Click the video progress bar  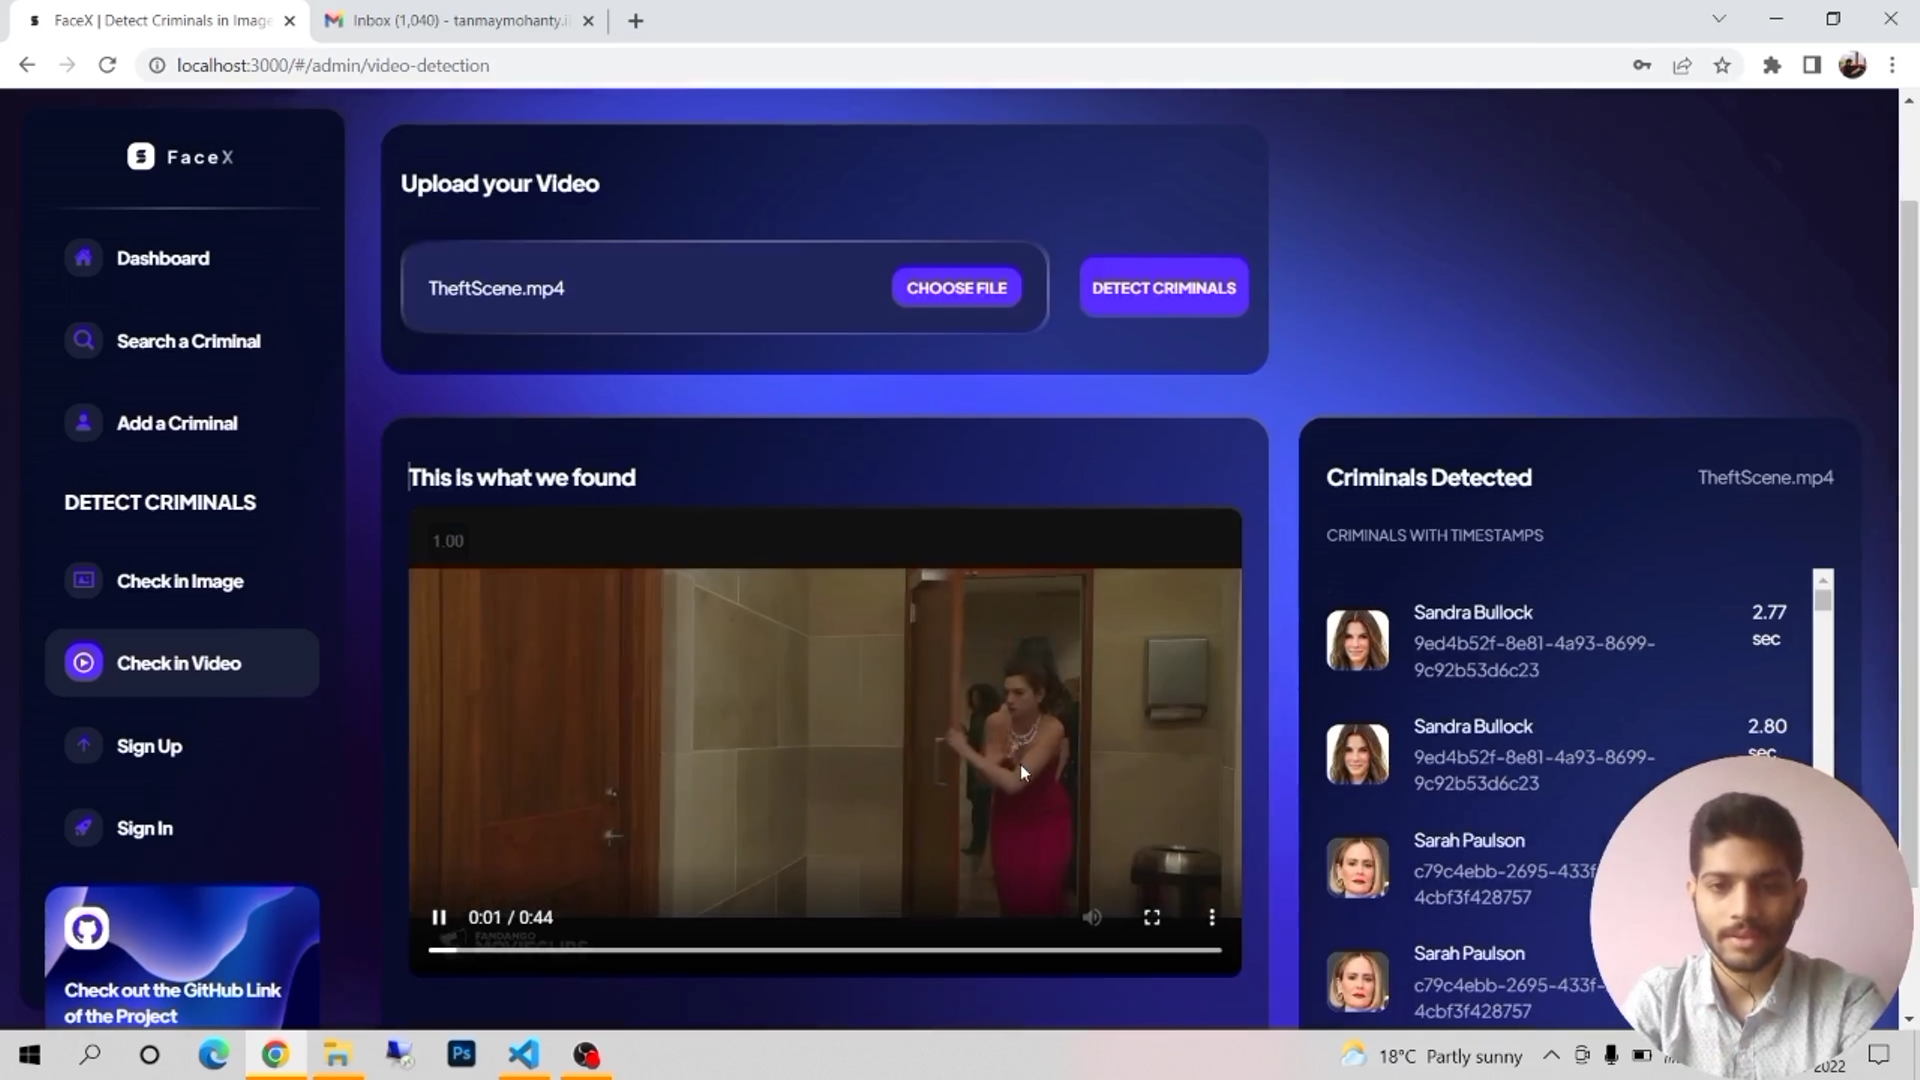click(x=825, y=950)
